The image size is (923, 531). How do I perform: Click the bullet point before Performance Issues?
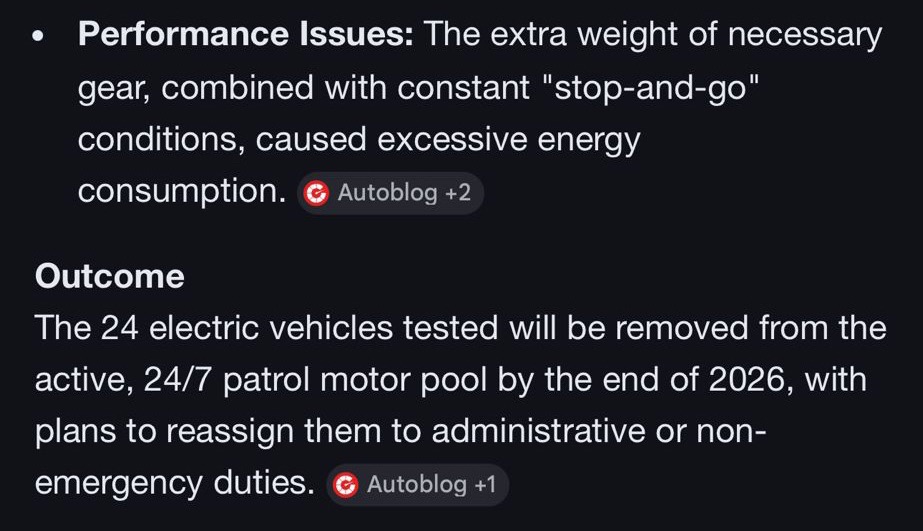click(38, 37)
